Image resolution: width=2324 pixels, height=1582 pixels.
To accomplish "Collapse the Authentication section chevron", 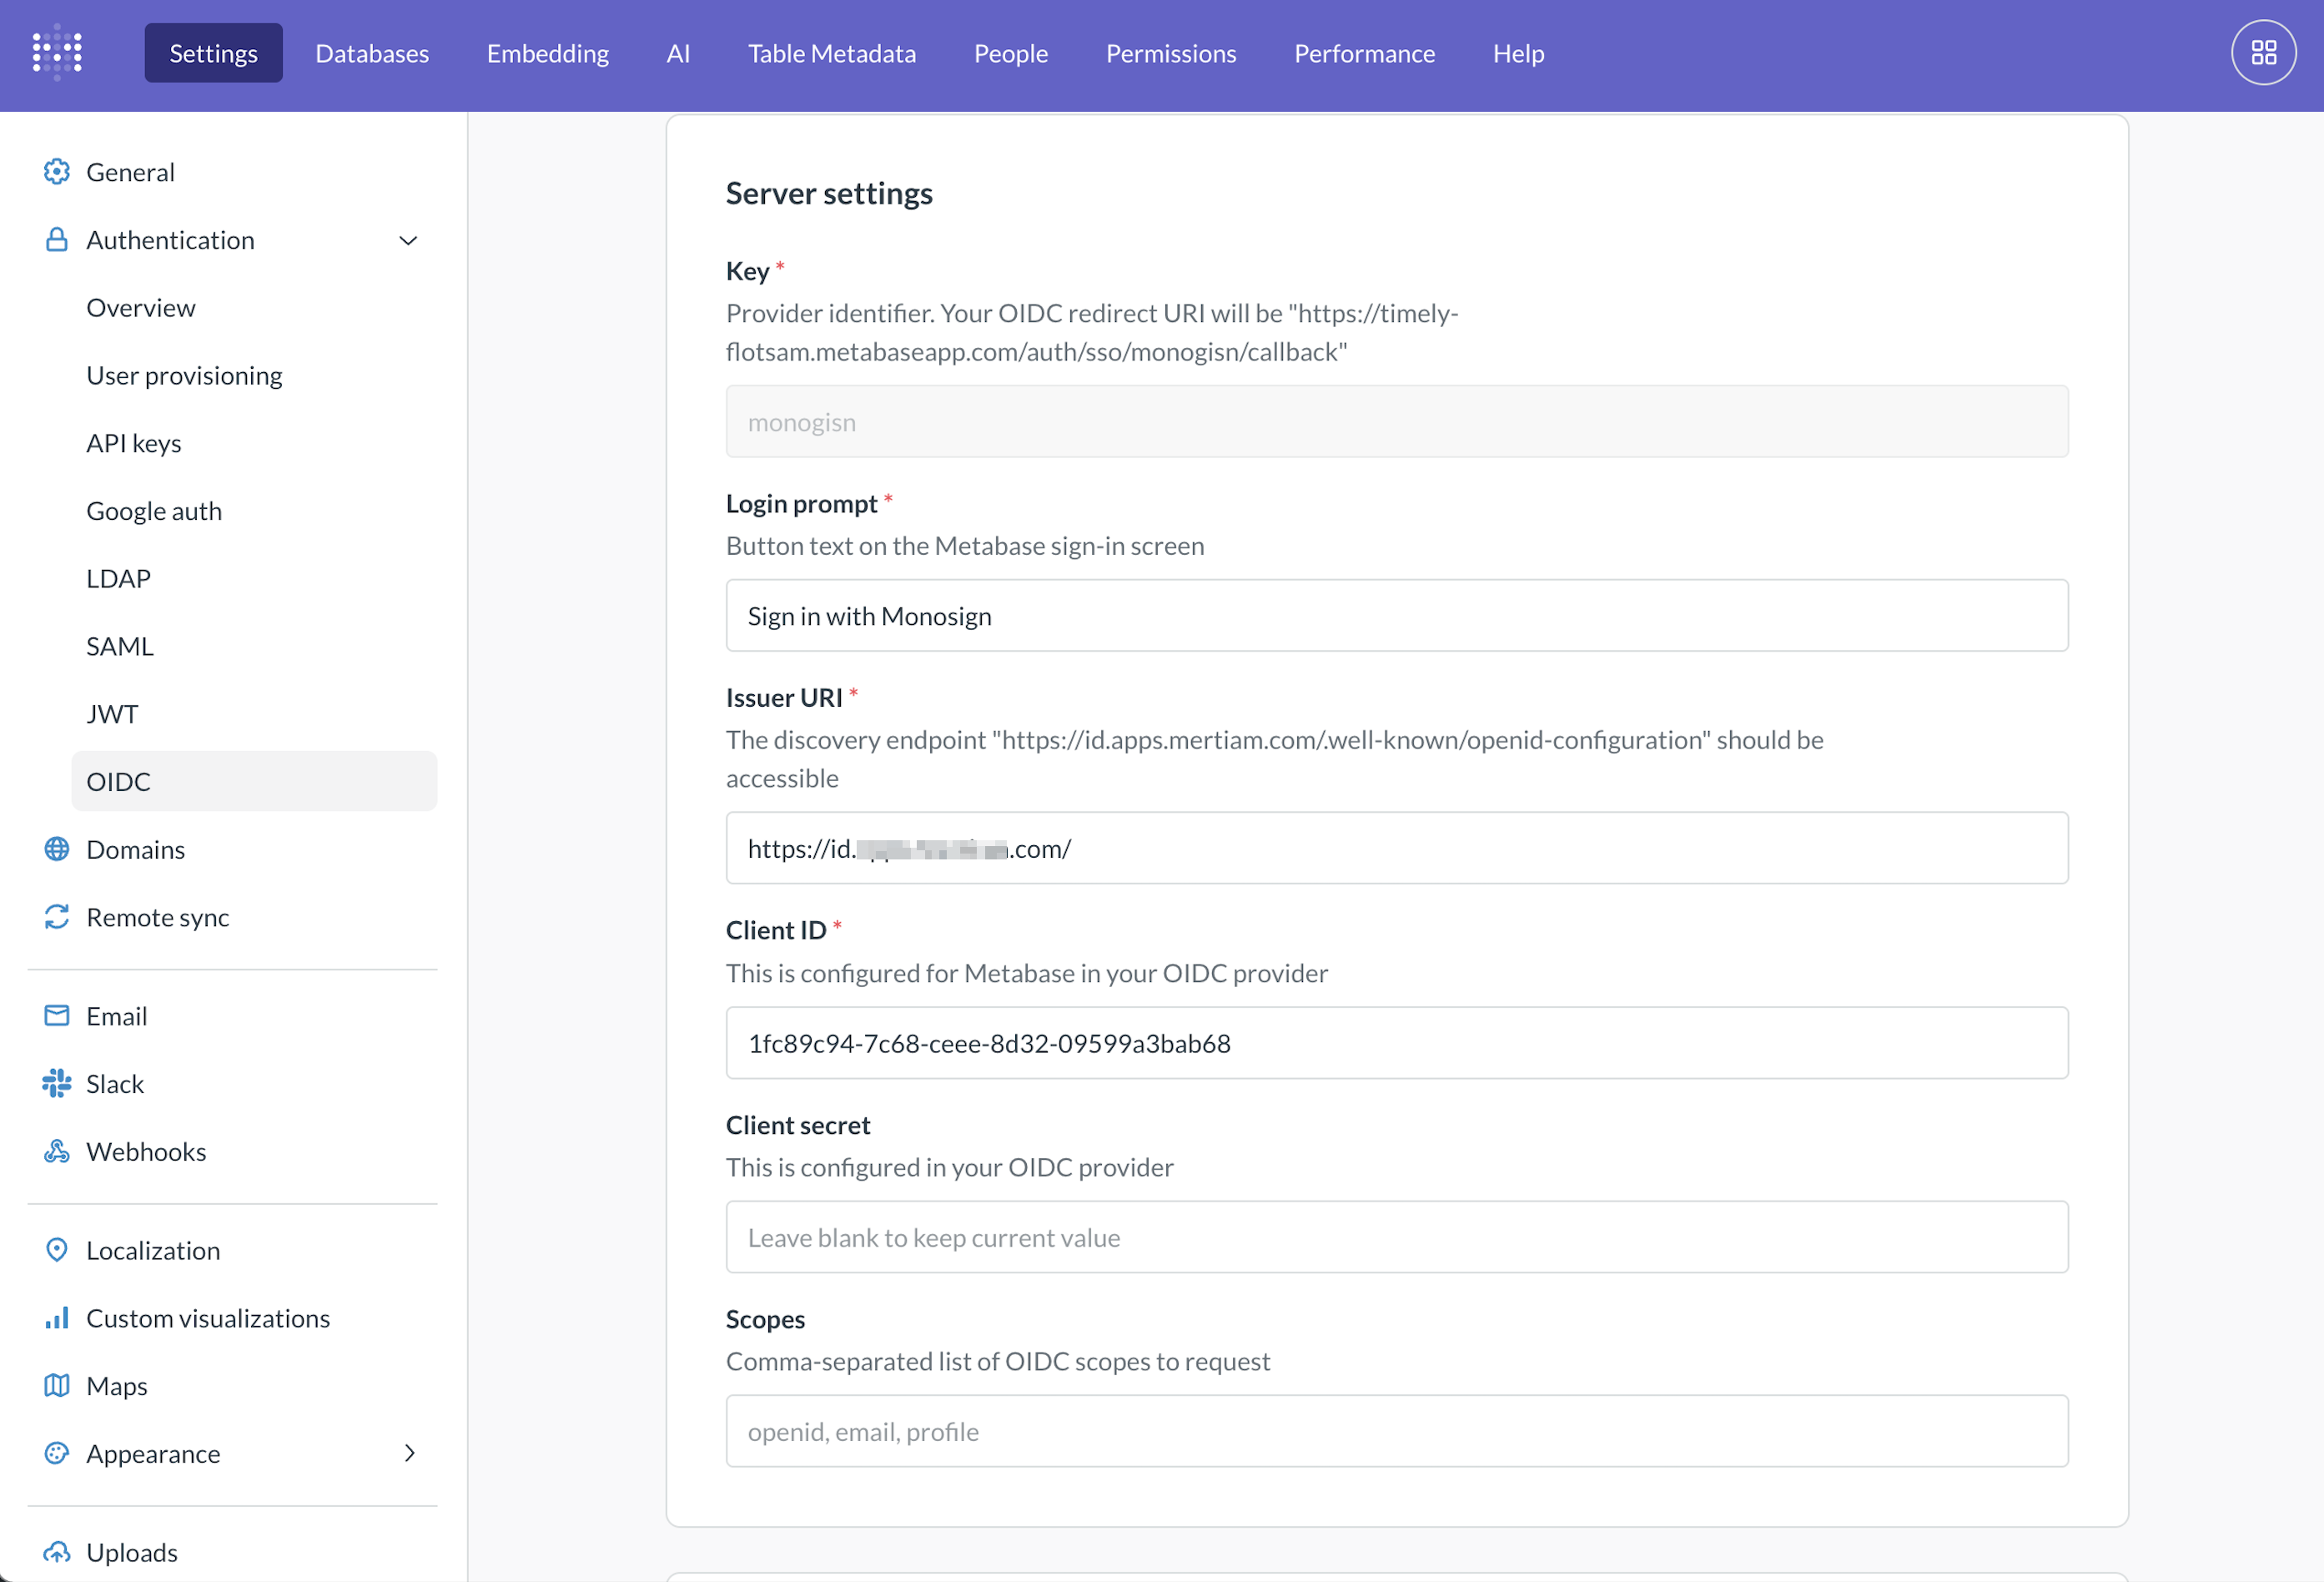I will (408, 240).
